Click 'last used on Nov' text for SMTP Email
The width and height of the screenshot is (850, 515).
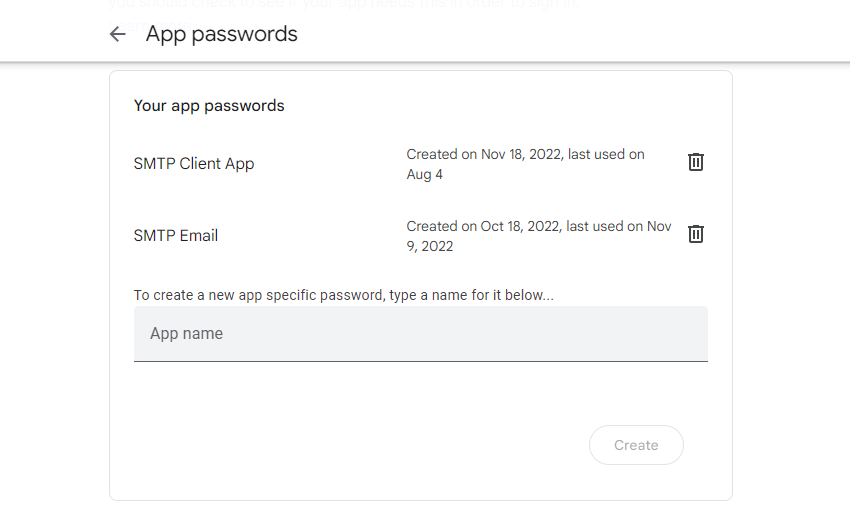point(619,226)
